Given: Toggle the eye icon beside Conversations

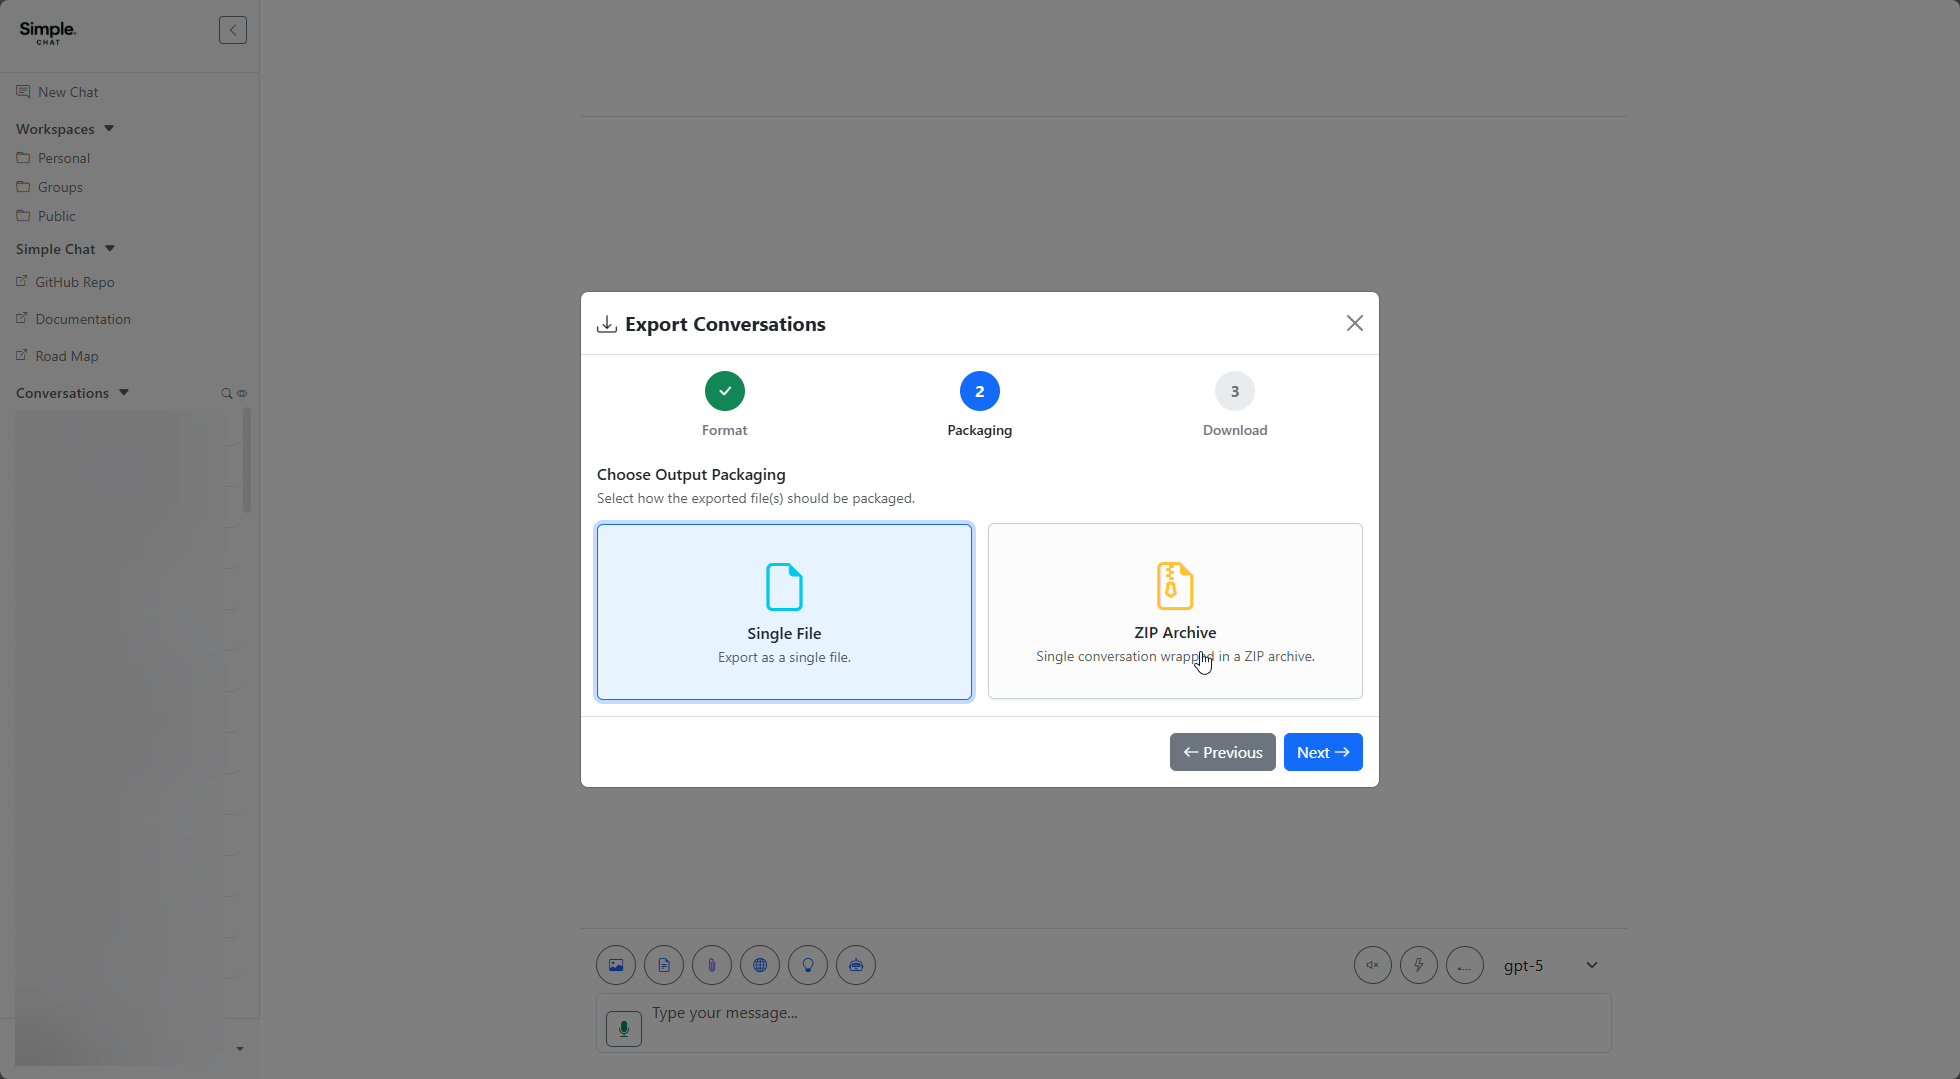Looking at the screenshot, I should coord(242,394).
